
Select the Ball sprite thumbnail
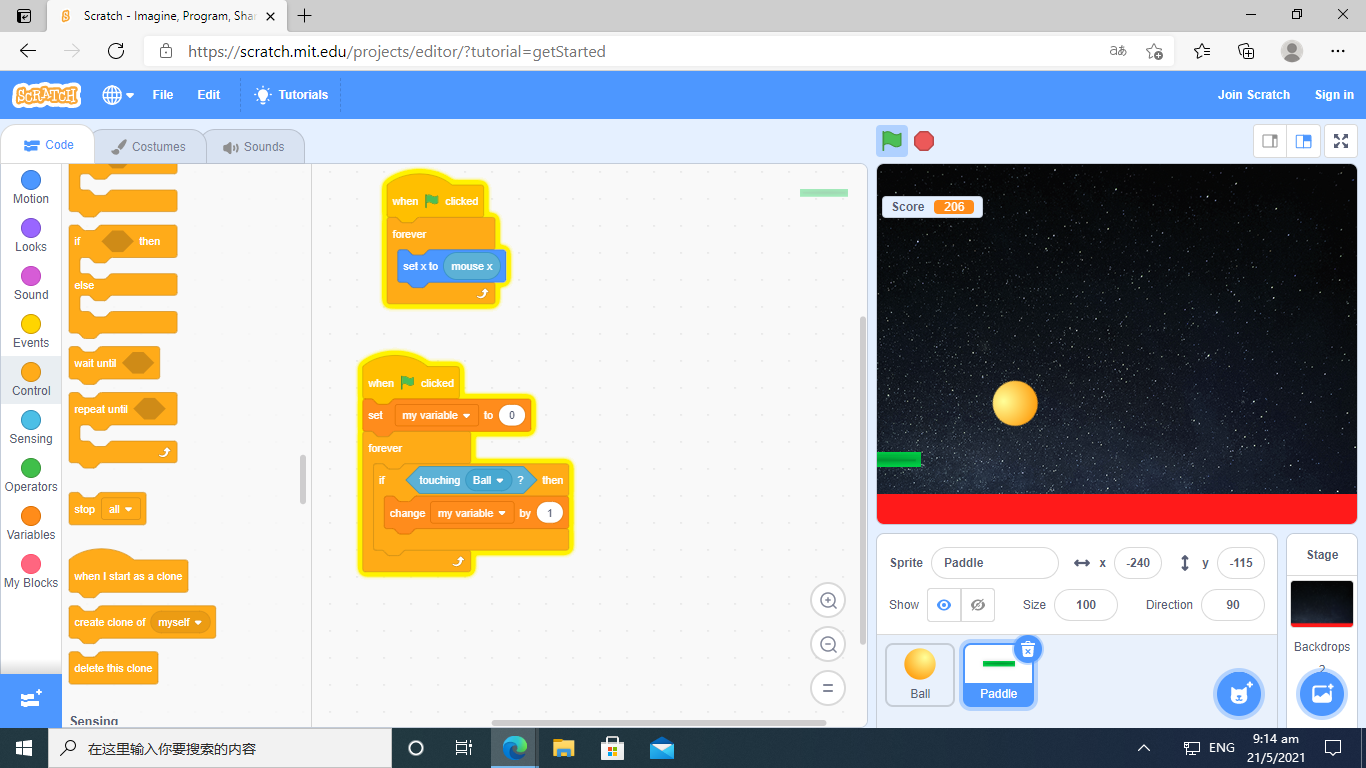click(919, 673)
